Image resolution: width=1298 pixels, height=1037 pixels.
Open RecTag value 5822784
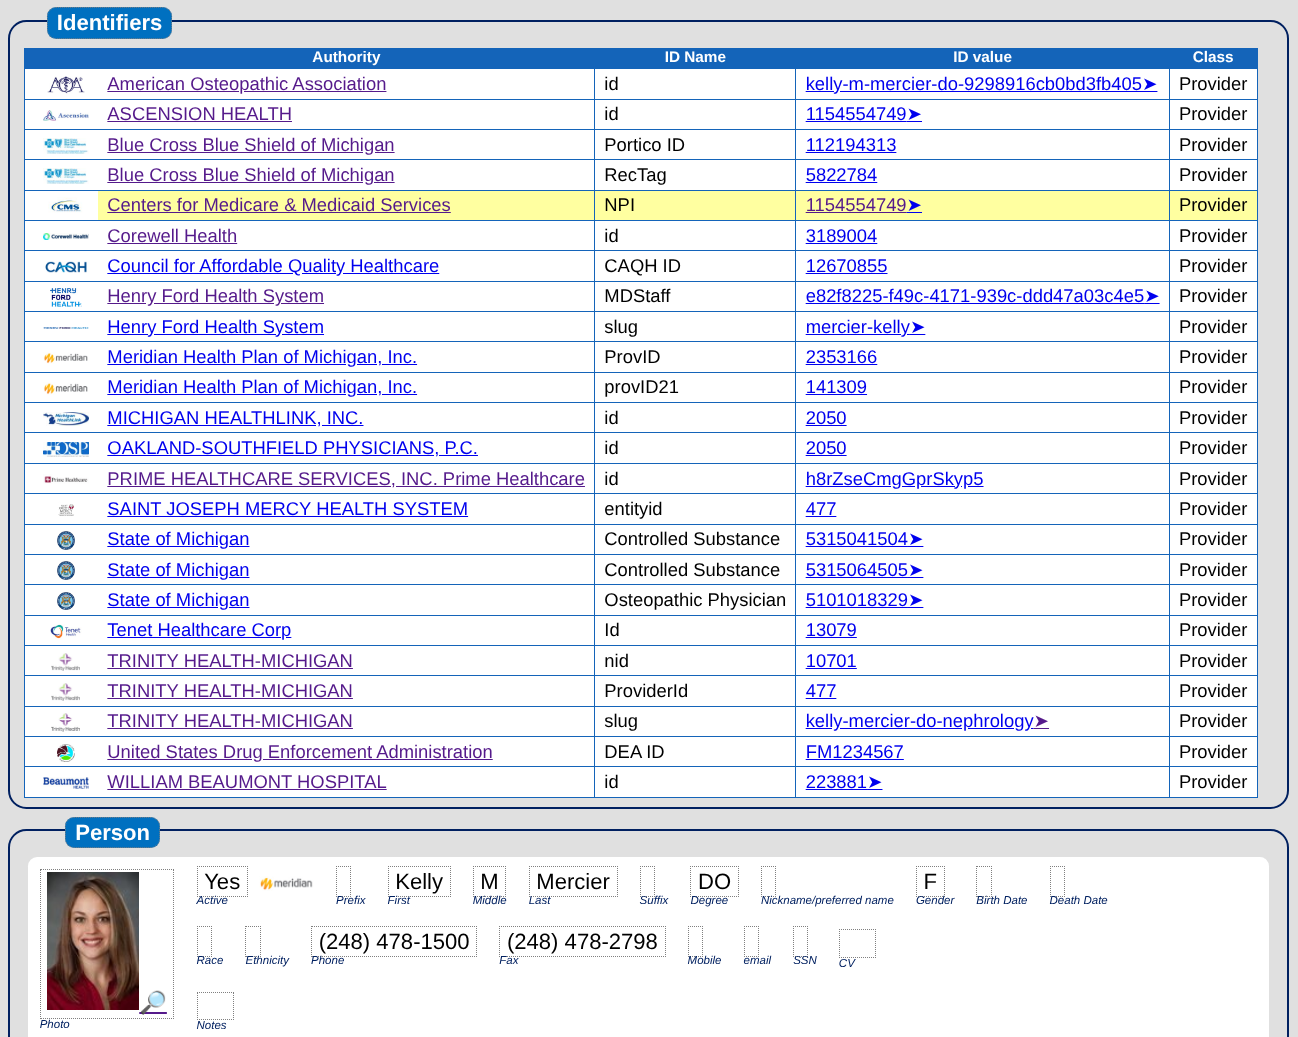tap(841, 175)
